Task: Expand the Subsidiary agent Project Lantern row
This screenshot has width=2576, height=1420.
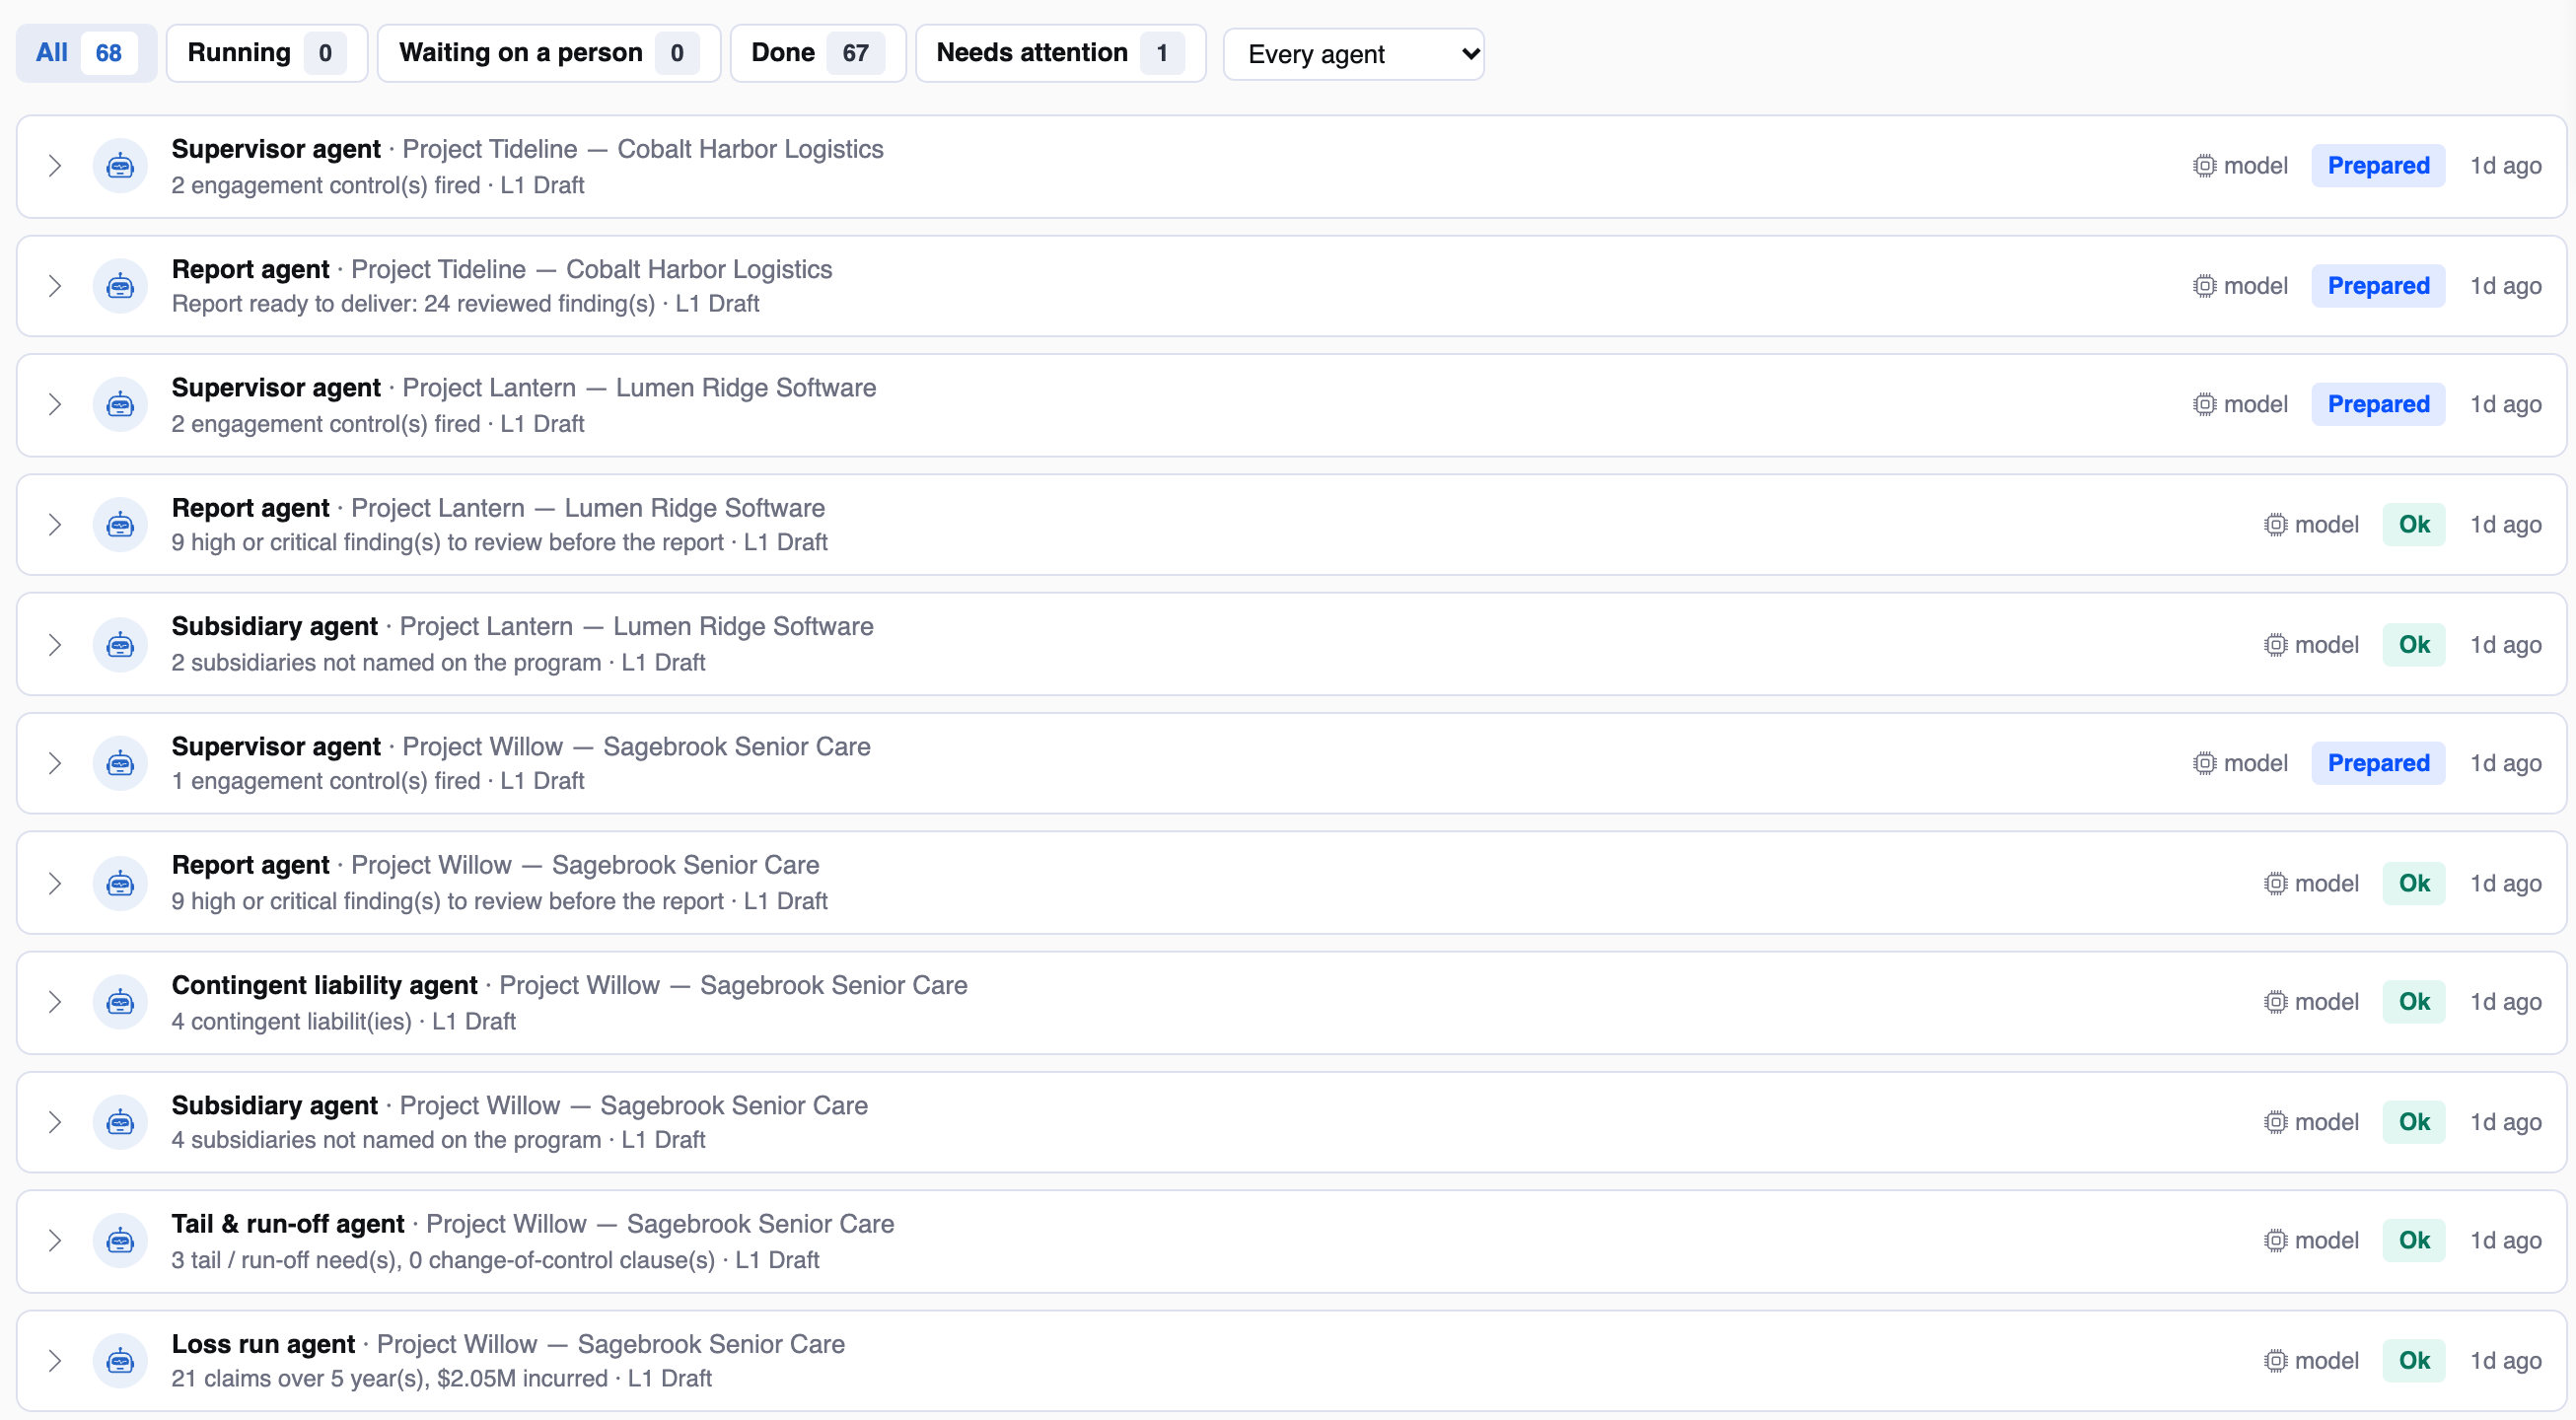Action: coord(55,645)
